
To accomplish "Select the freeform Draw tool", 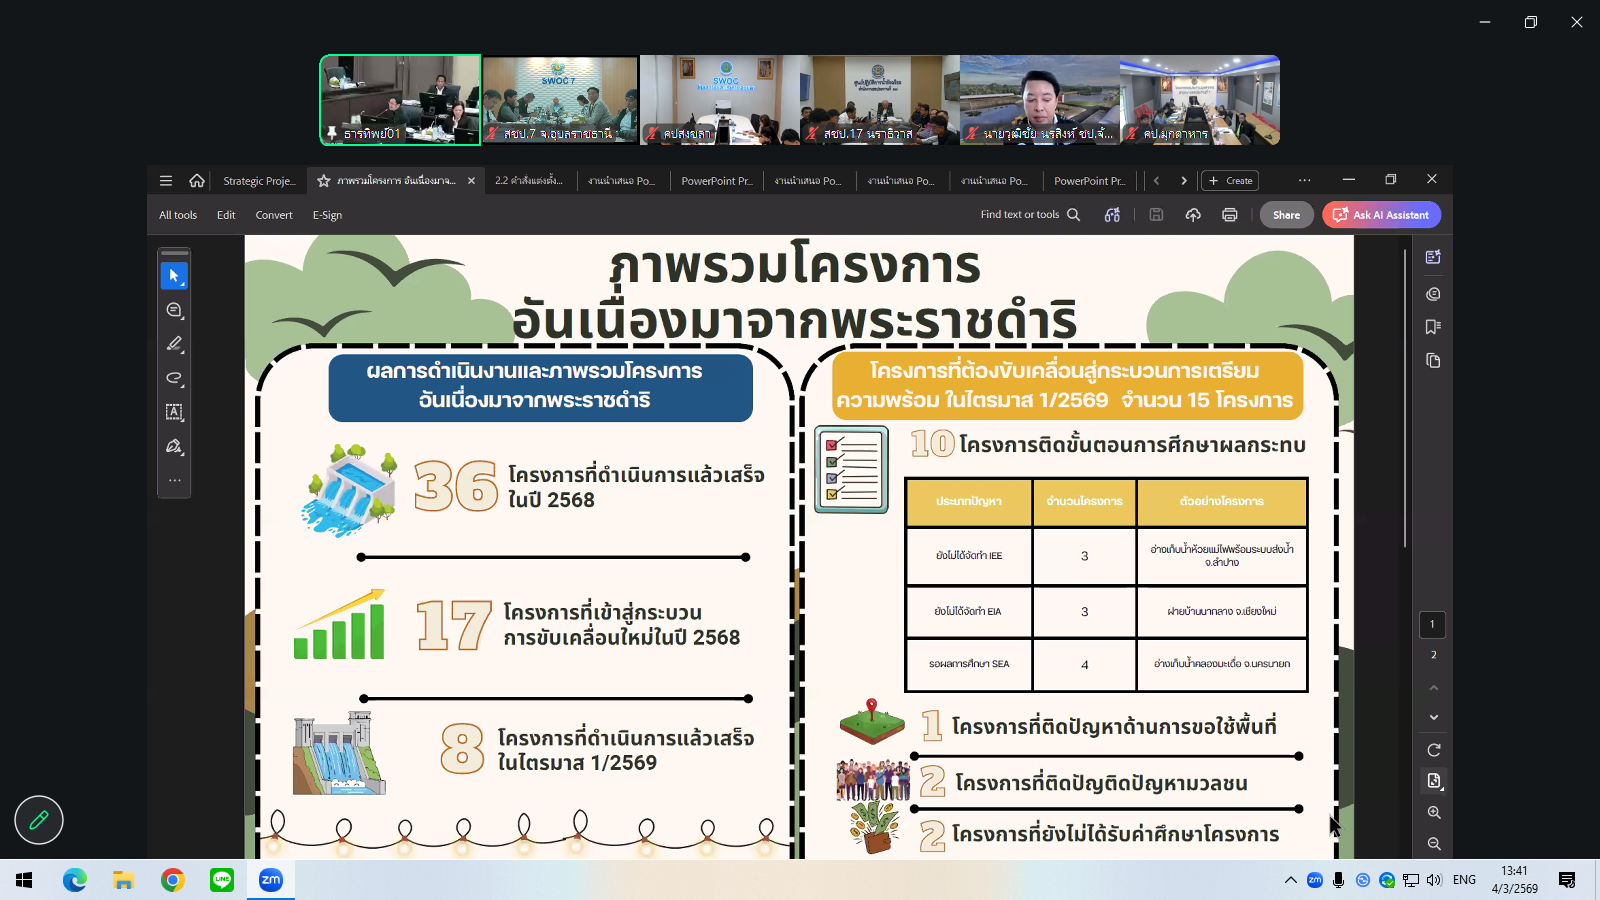I will click(174, 378).
